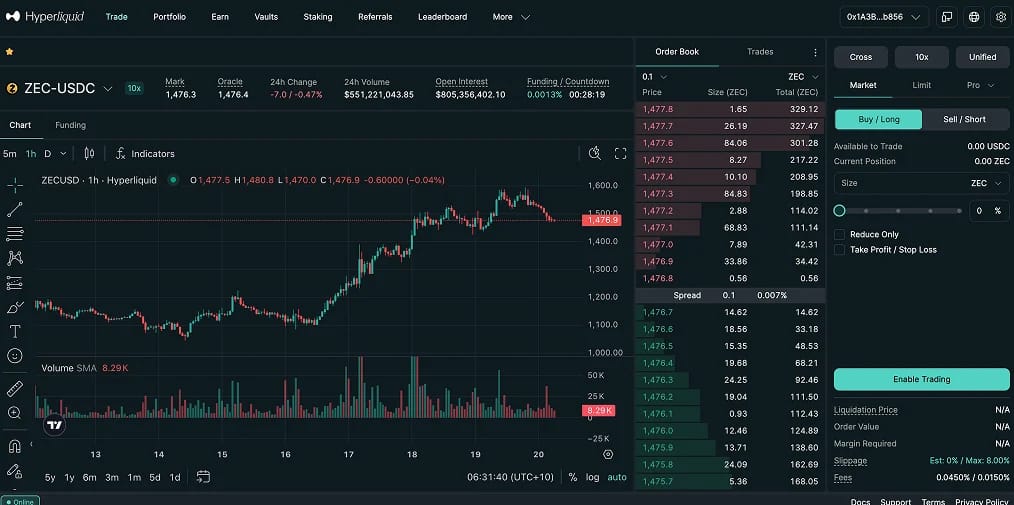Screen dimensions: 1014x505
Task: Open the Docs link in footer
Action: tap(860, 502)
